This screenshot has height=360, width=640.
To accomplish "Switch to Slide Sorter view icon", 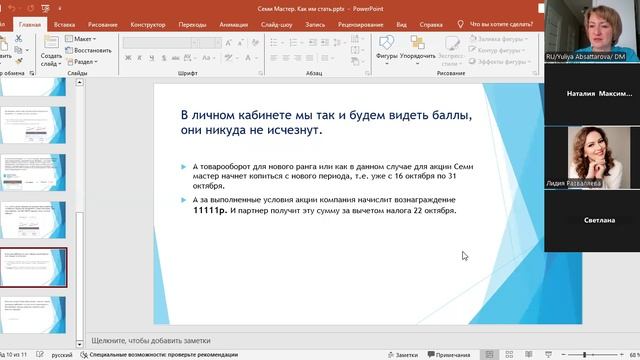I will [x=509, y=354].
